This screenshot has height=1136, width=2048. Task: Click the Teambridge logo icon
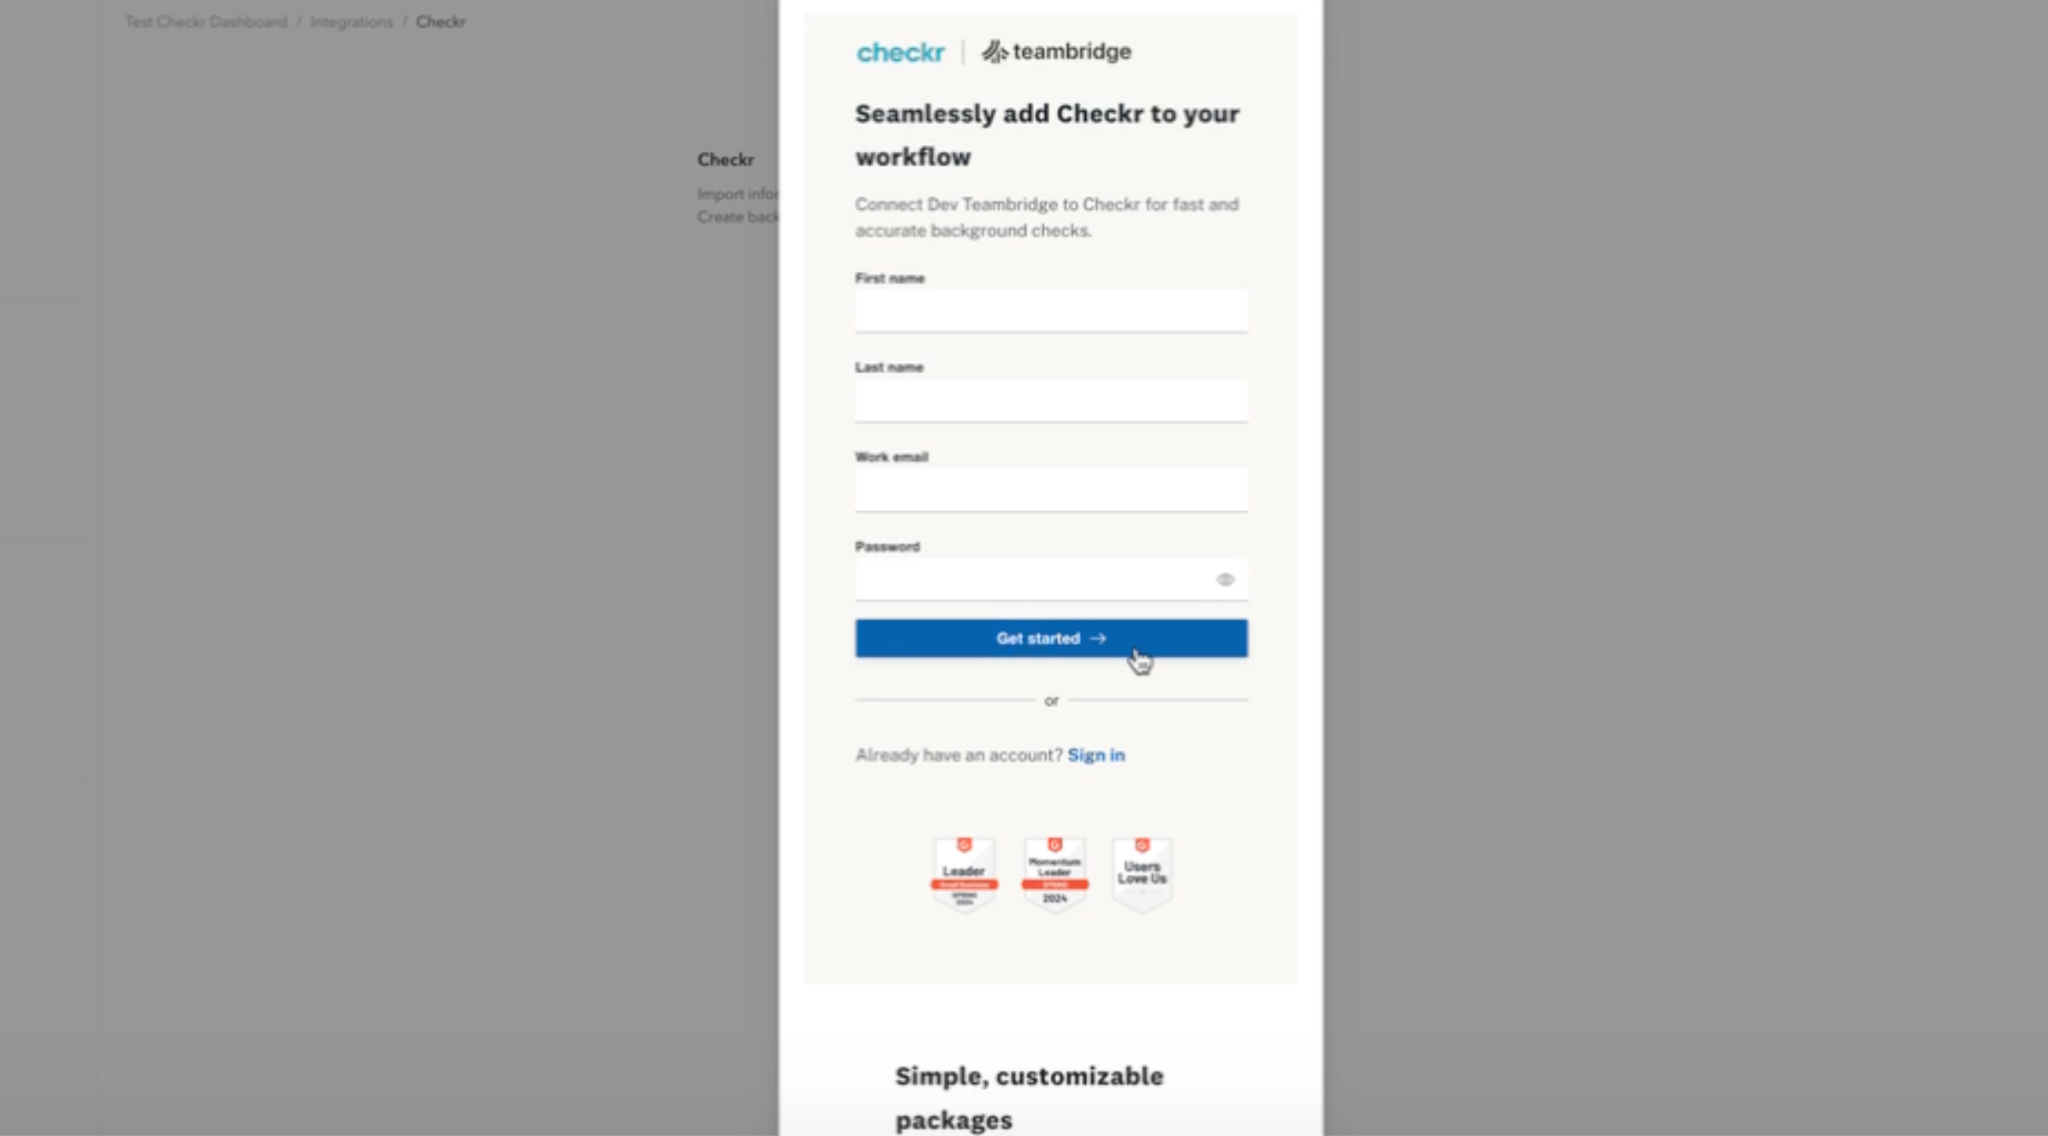click(x=994, y=52)
